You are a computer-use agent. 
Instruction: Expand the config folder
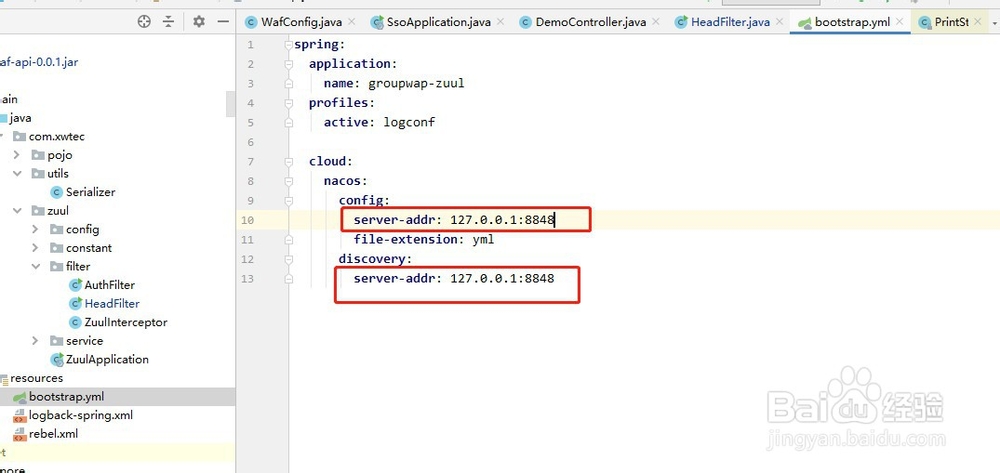point(35,229)
